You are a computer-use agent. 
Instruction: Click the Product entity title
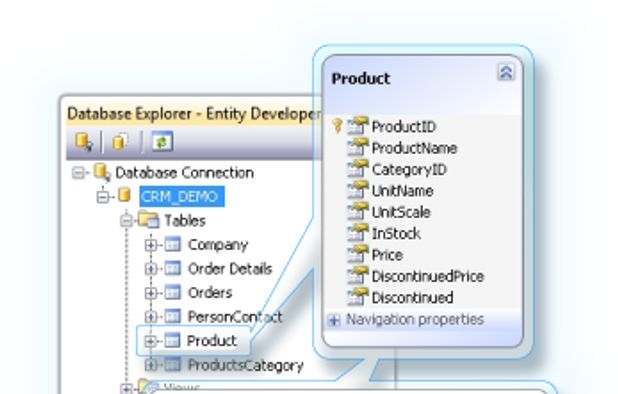361,78
